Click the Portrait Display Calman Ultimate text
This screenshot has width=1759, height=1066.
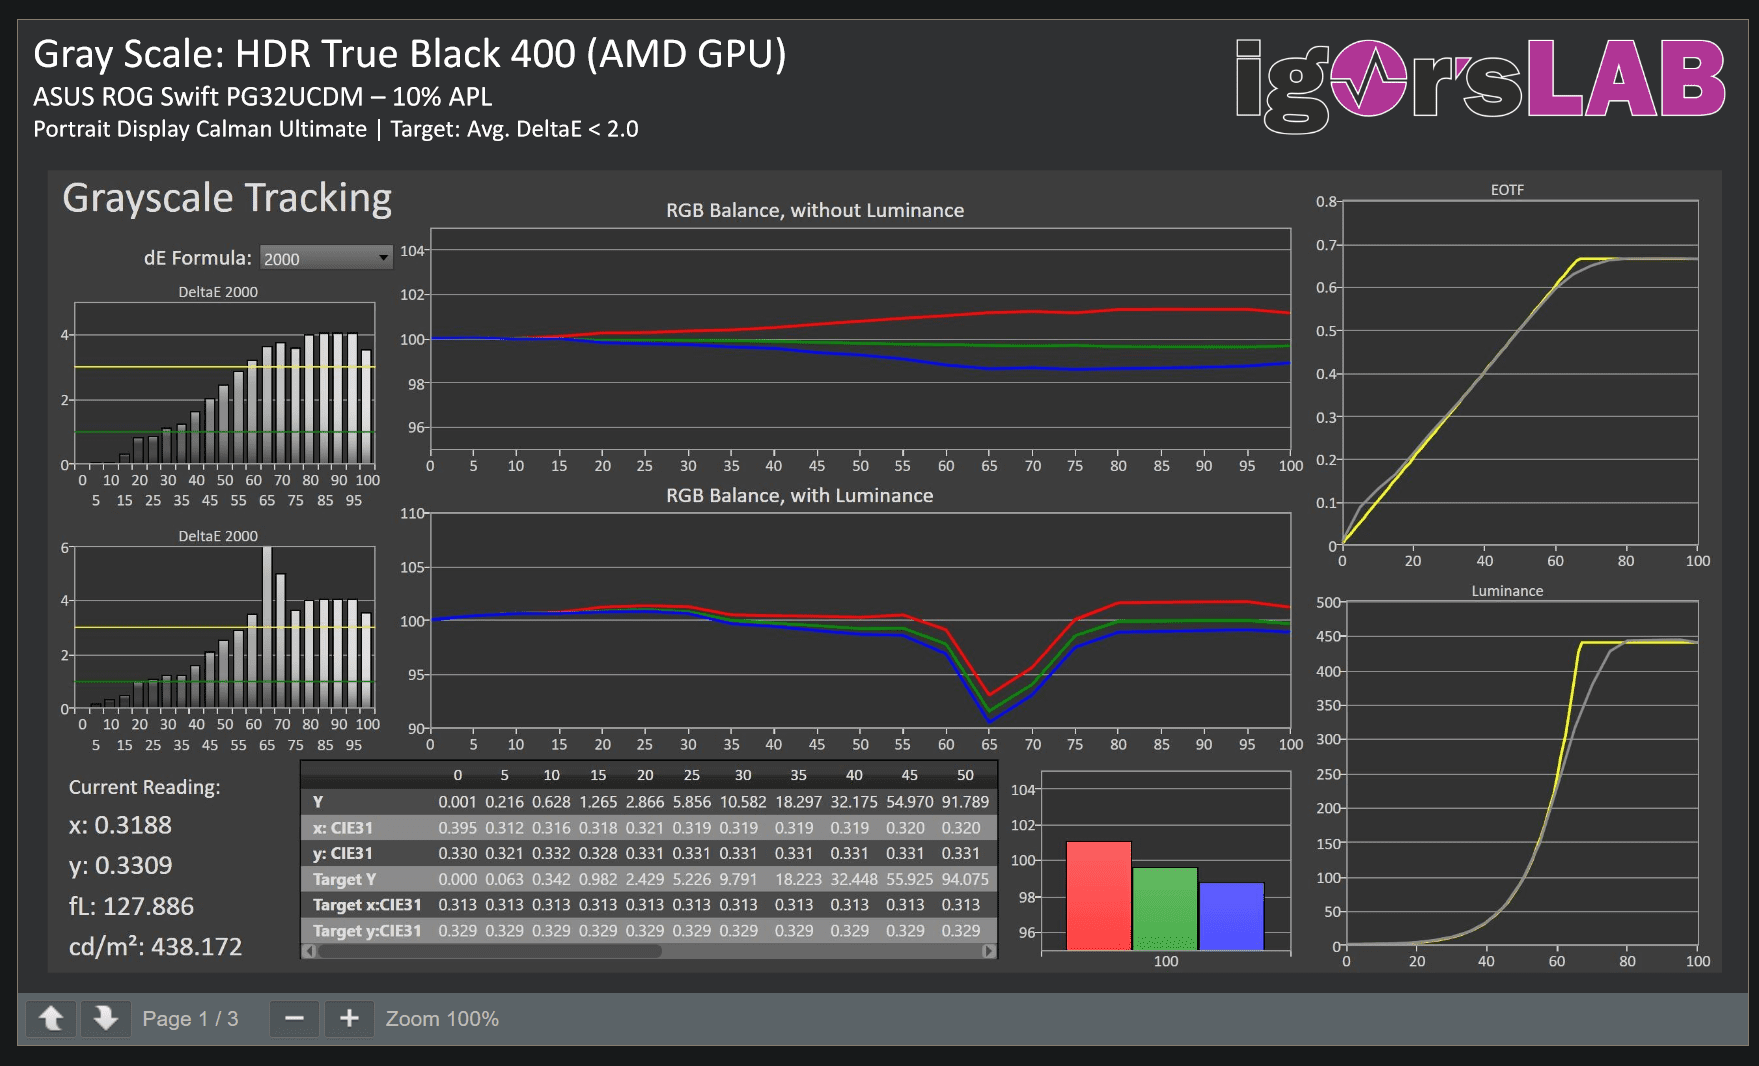pos(200,129)
